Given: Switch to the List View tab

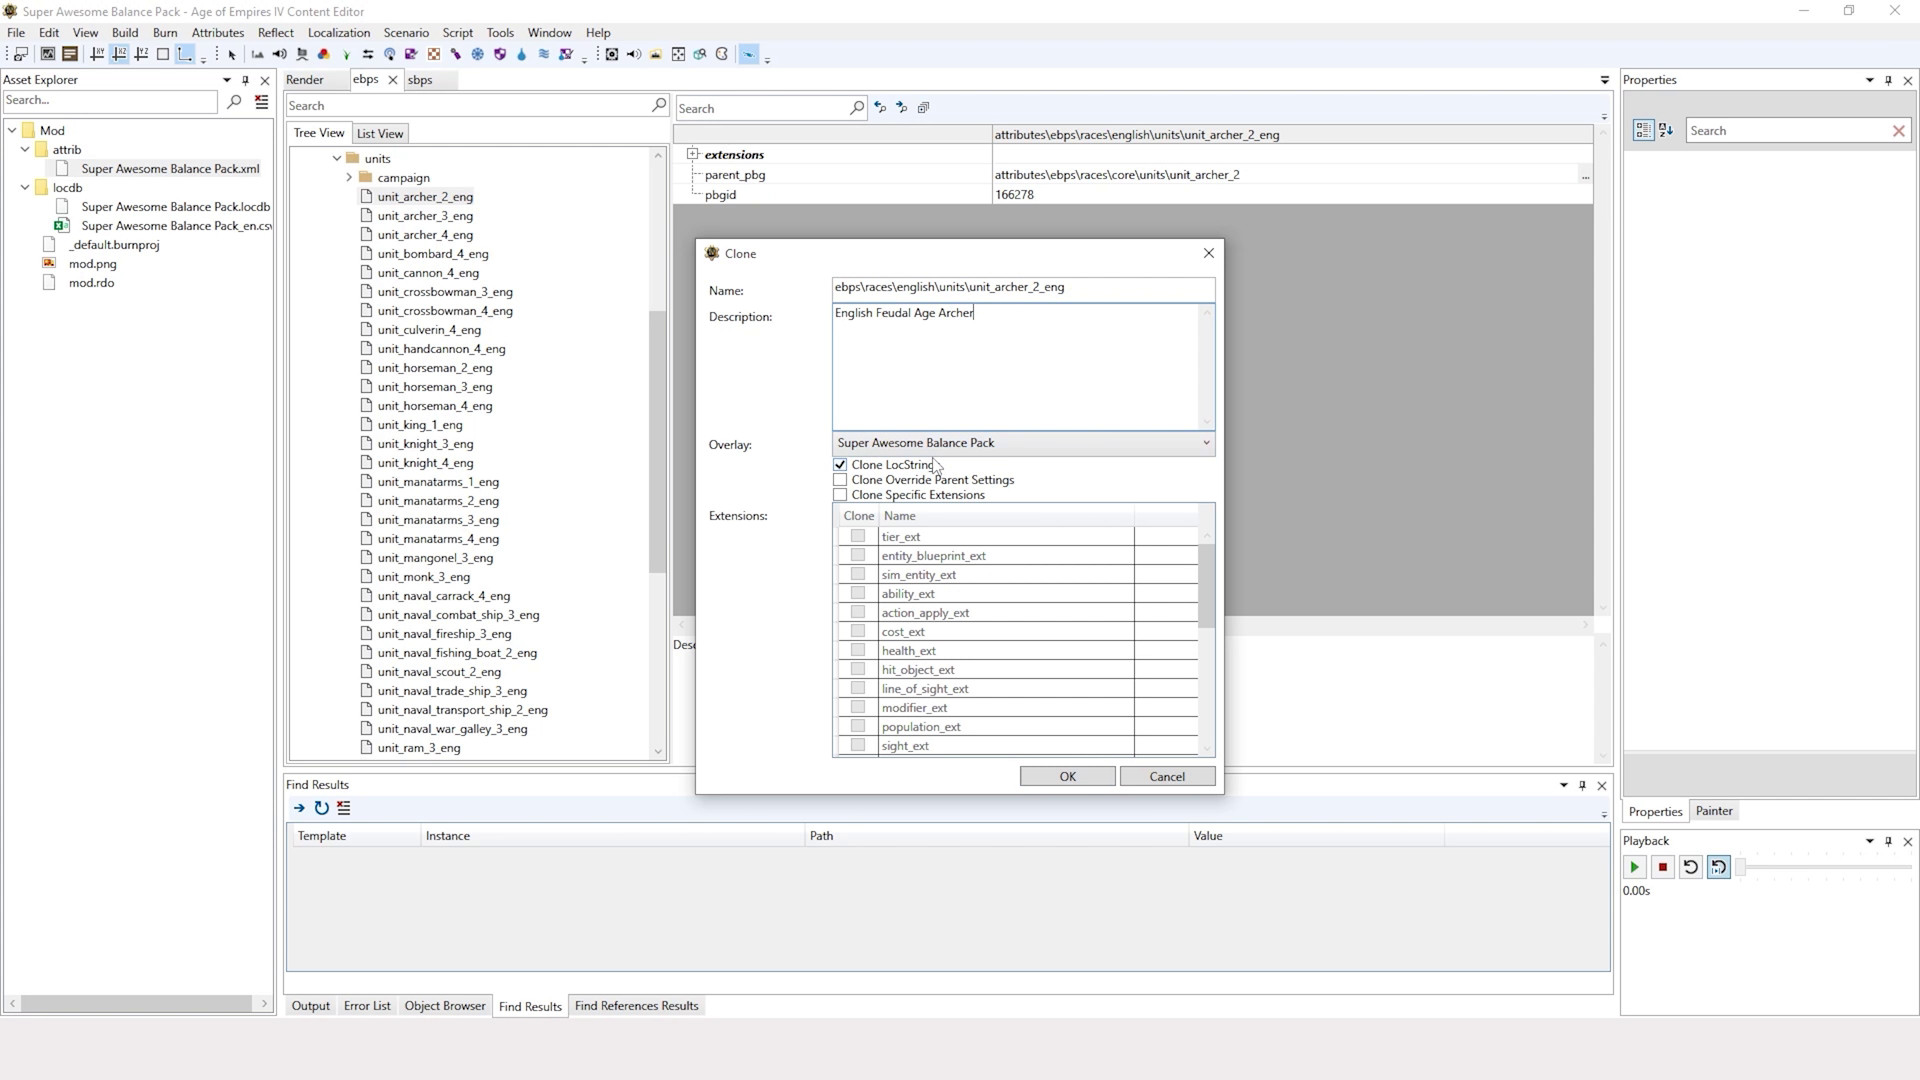Looking at the screenshot, I should point(380,133).
